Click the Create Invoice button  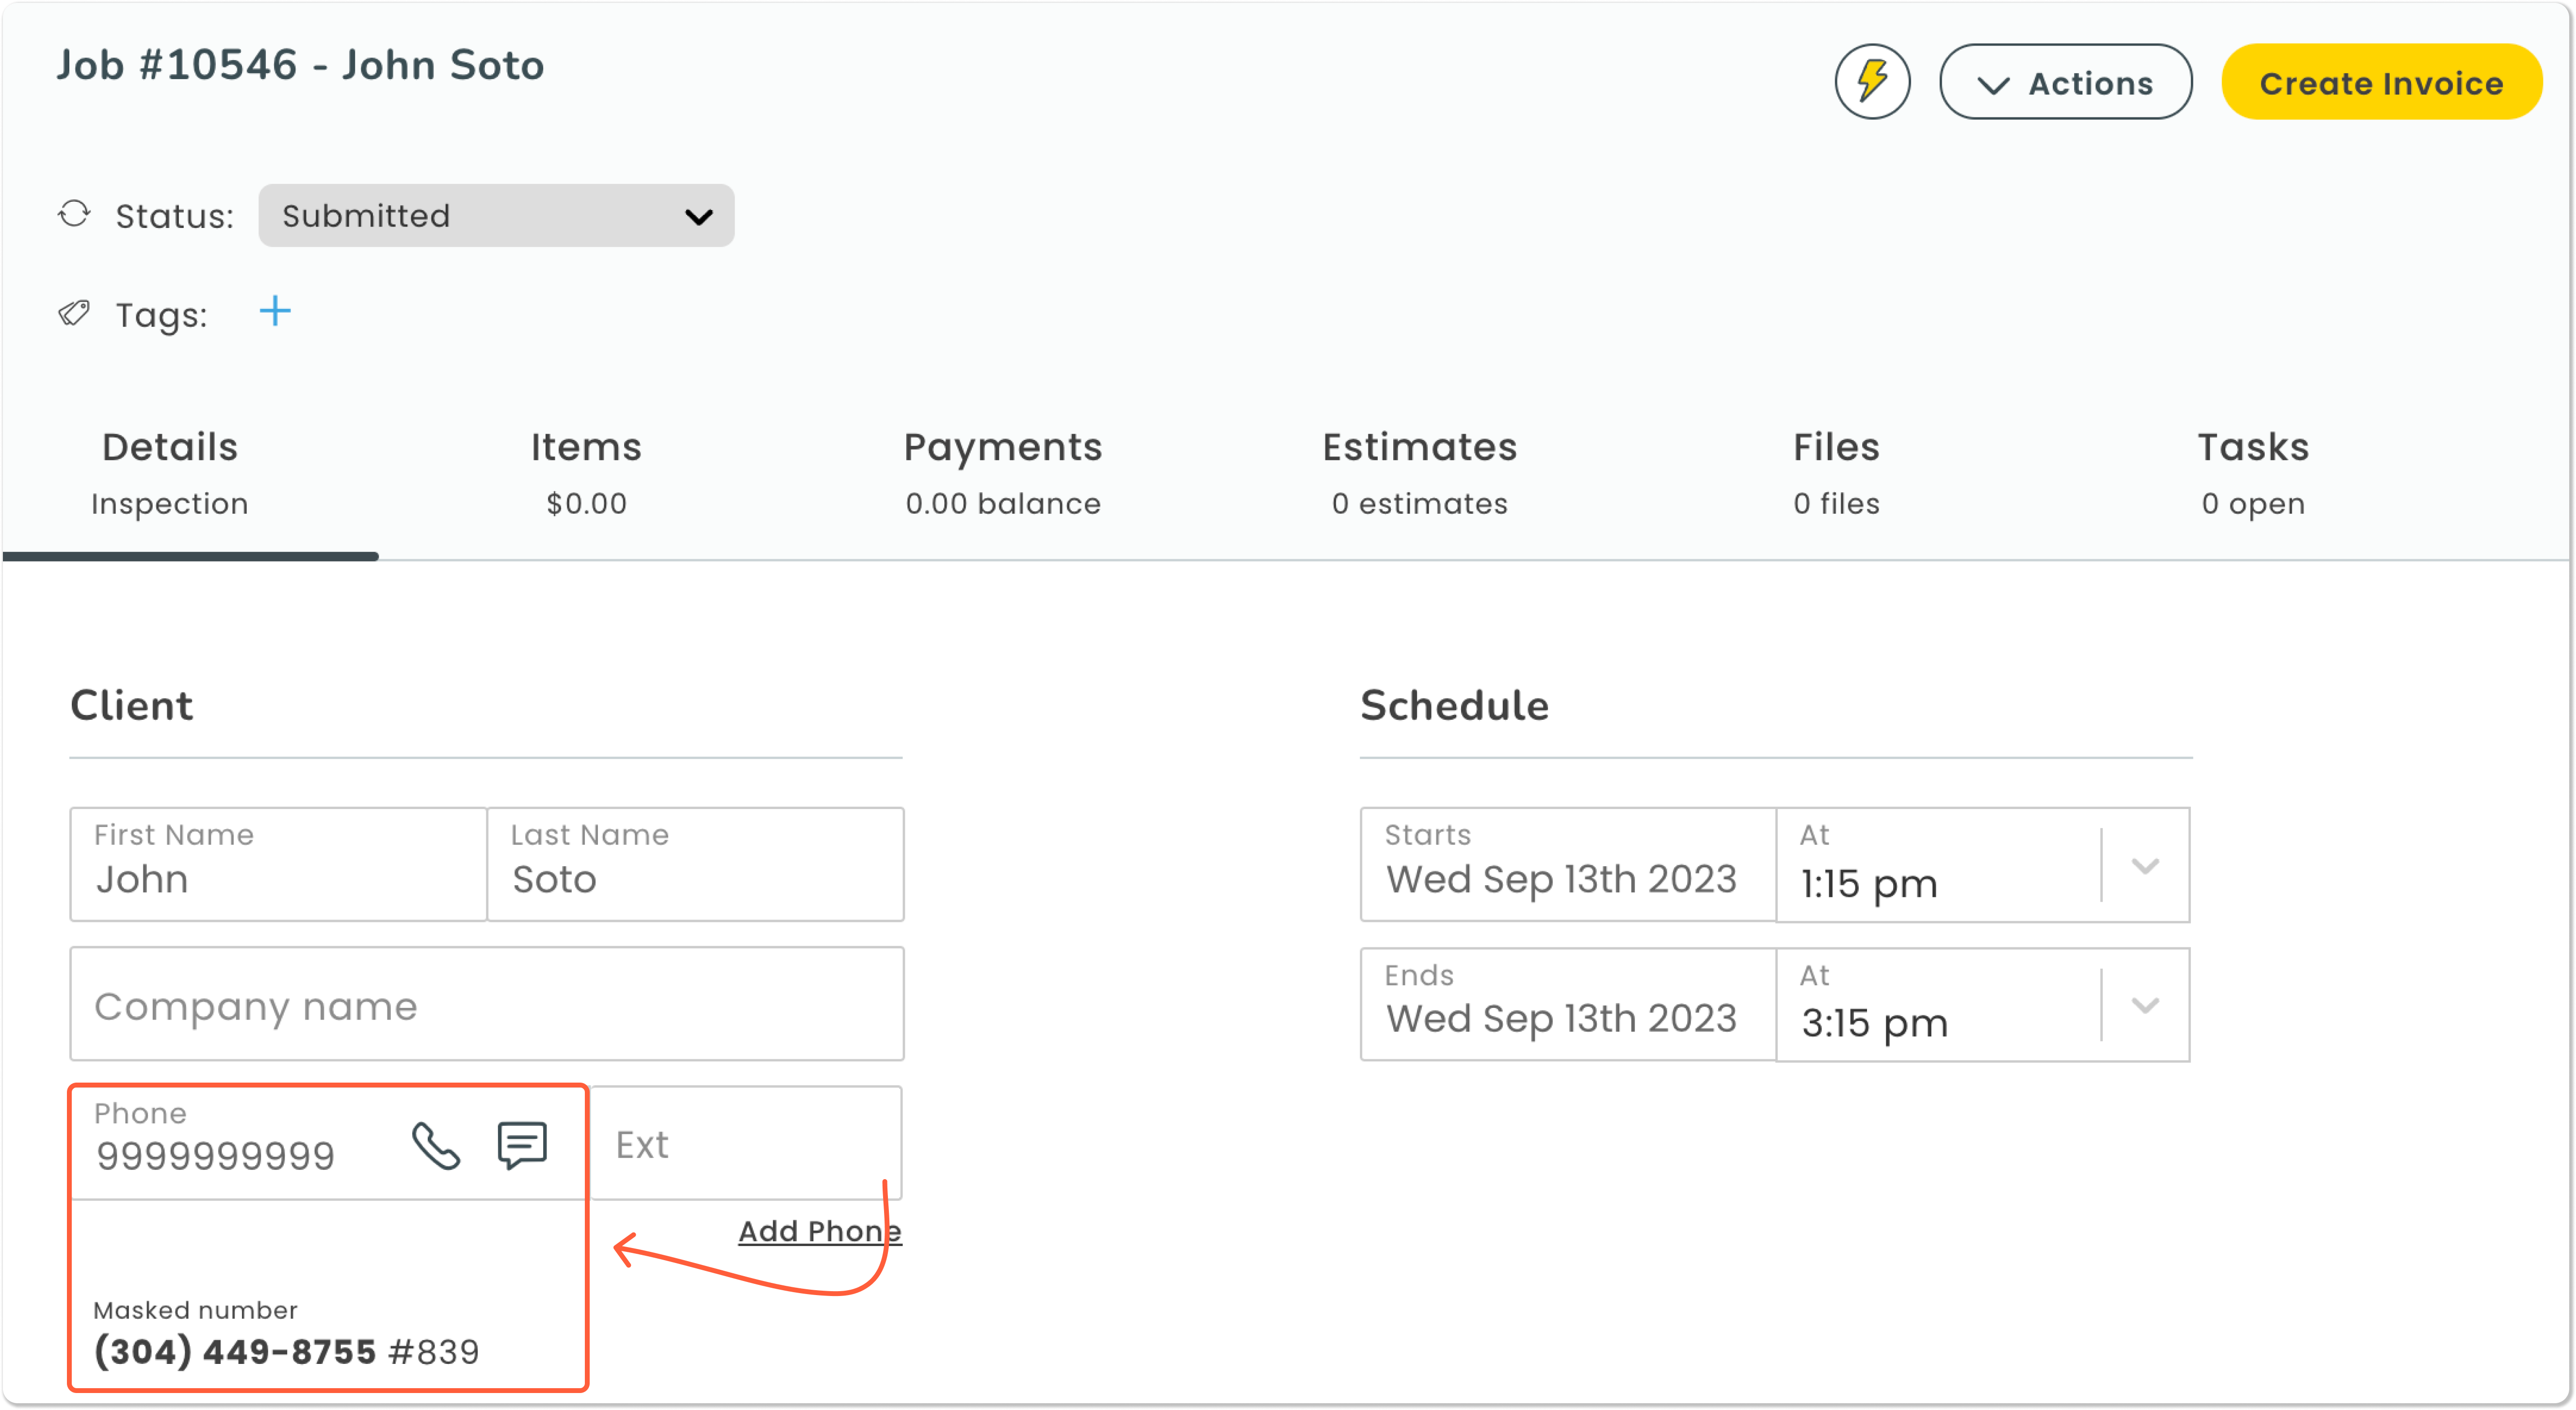coord(2381,82)
